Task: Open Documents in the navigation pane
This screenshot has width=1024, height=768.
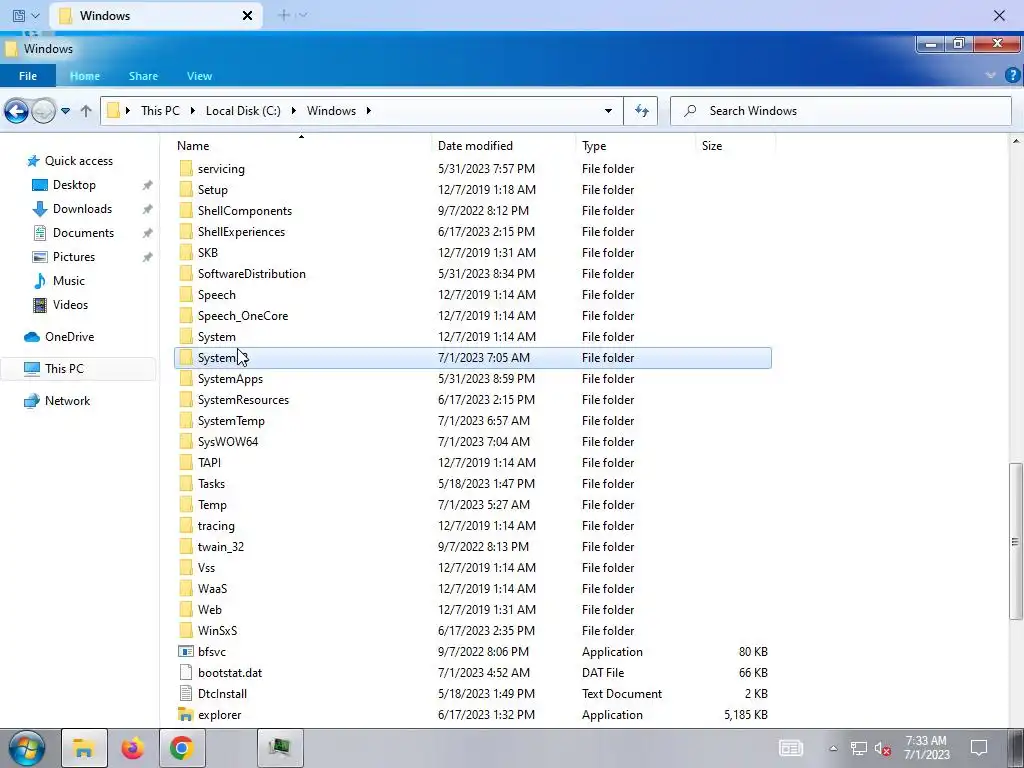Action: click(x=83, y=233)
